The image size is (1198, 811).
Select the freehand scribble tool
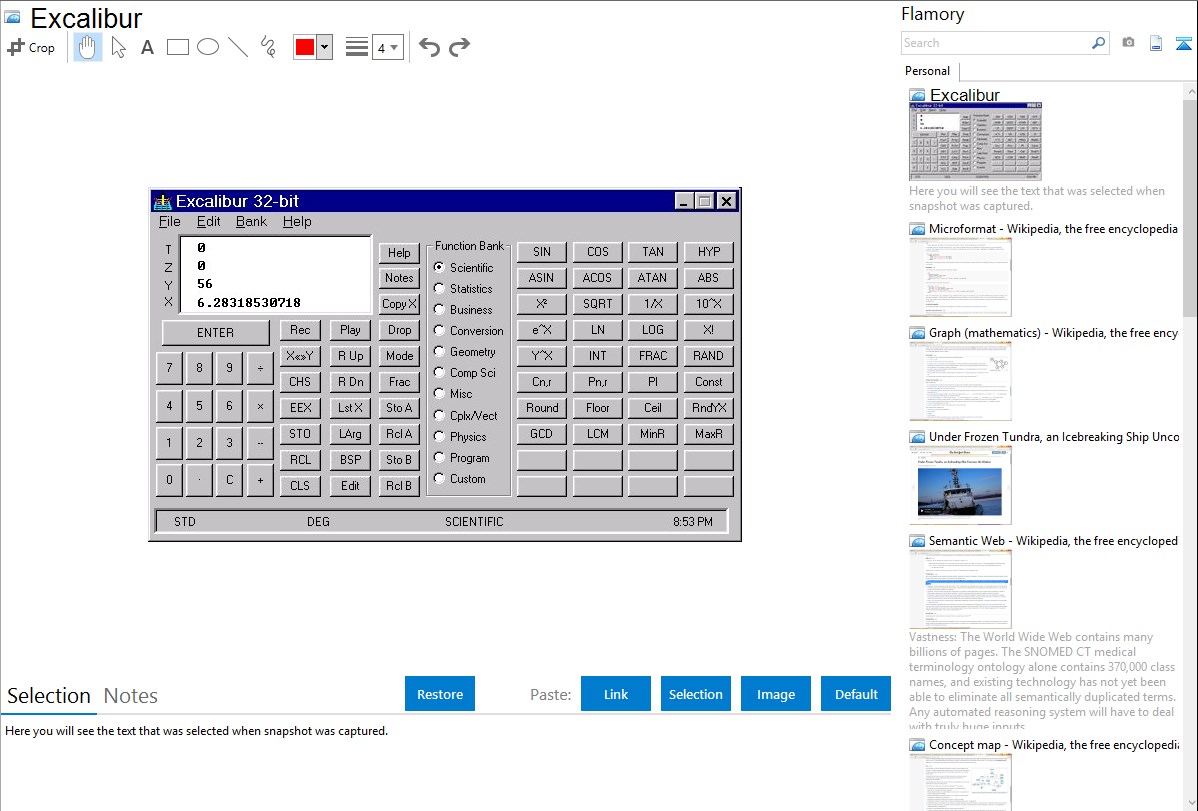point(268,47)
